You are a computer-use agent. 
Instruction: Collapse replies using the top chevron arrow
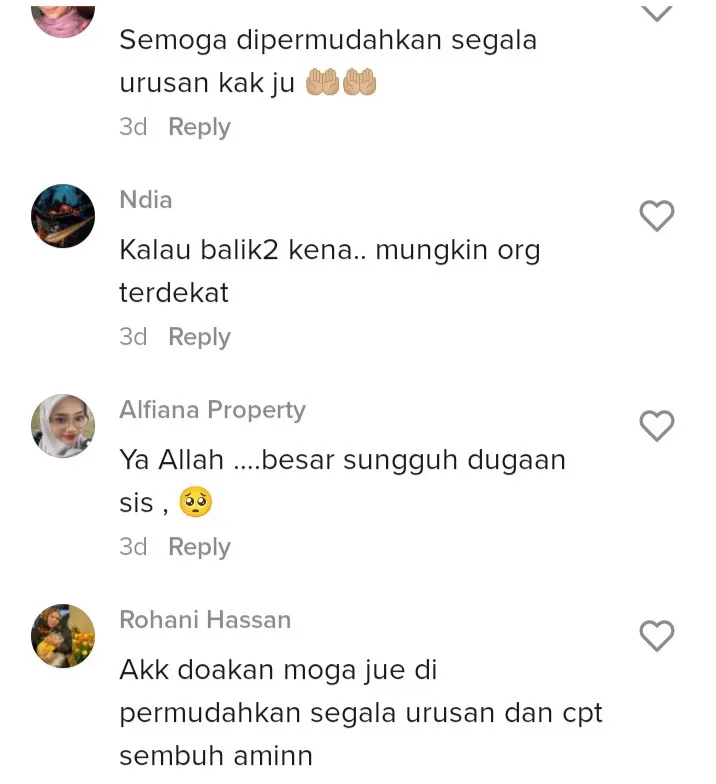[x=656, y=13]
